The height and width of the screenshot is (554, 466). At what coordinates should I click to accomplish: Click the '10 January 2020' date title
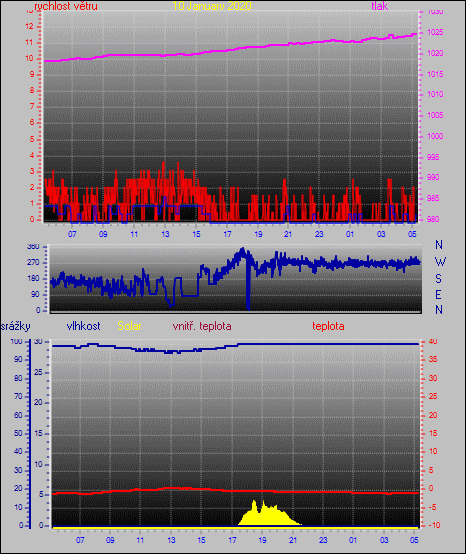tap(212, 6)
